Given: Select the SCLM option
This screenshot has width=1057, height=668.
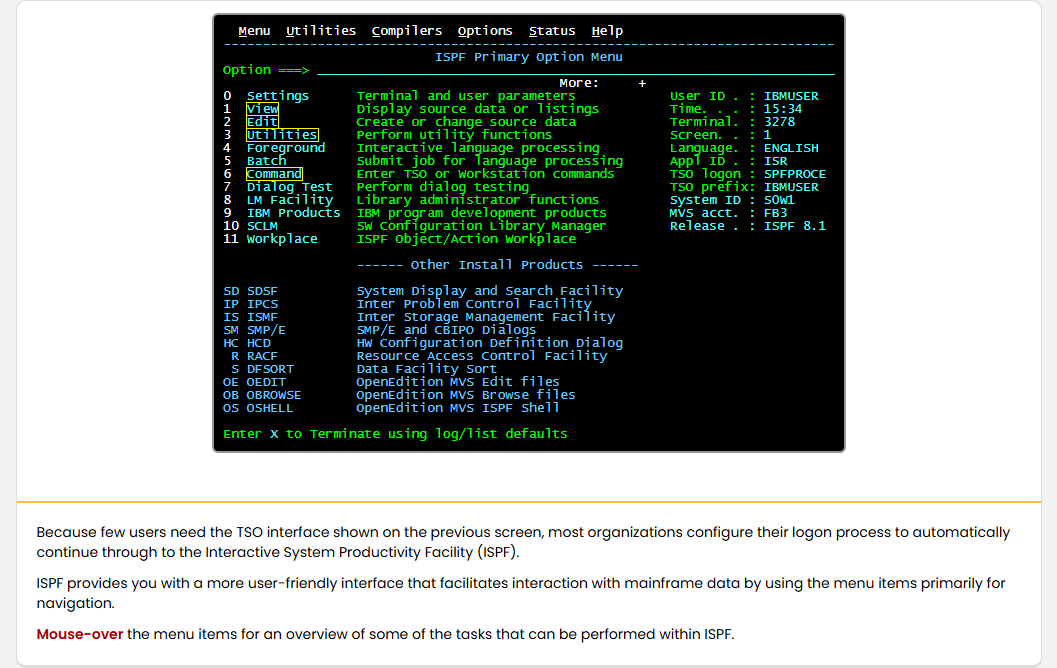Looking at the screenshot, I should coord(262,226).
